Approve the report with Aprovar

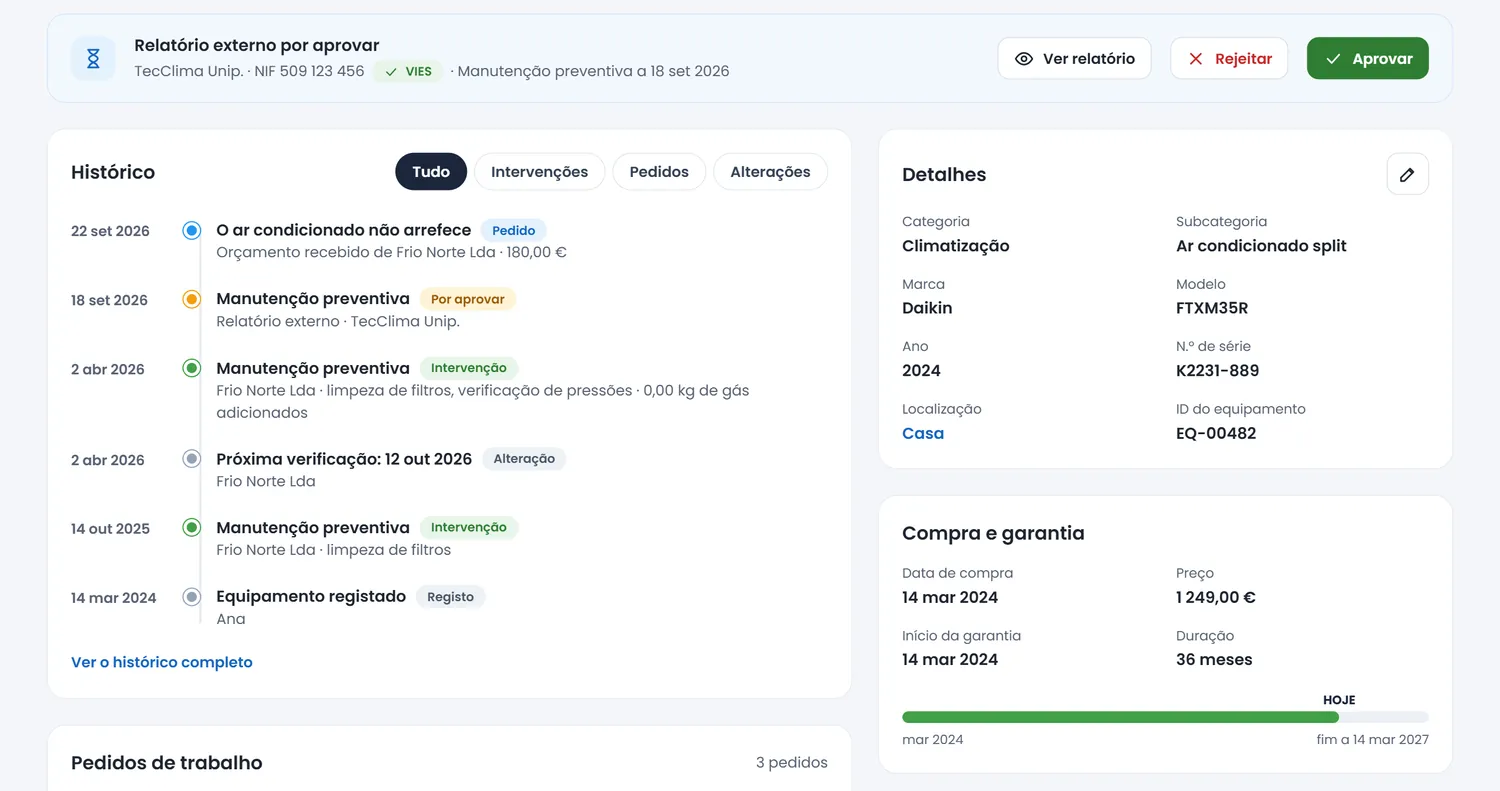tap(1367, 58)
